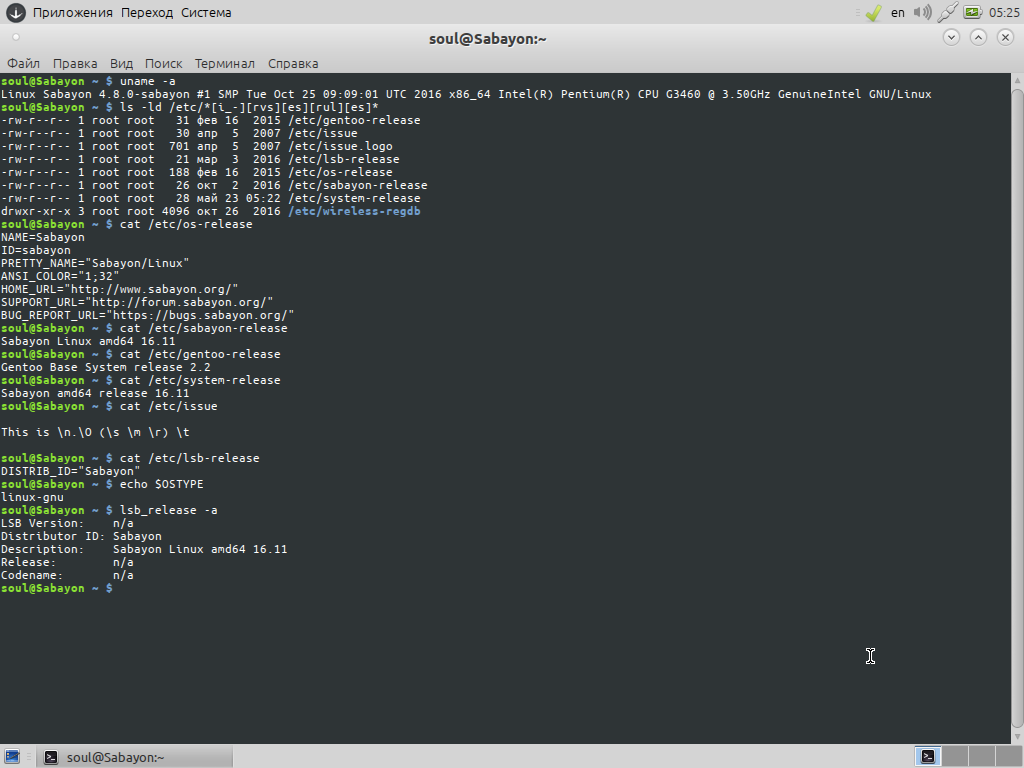This screenshot has height=768, width=1024.
Task: Click the /etc/lsb-release listing row
Action: pos(200,159)
